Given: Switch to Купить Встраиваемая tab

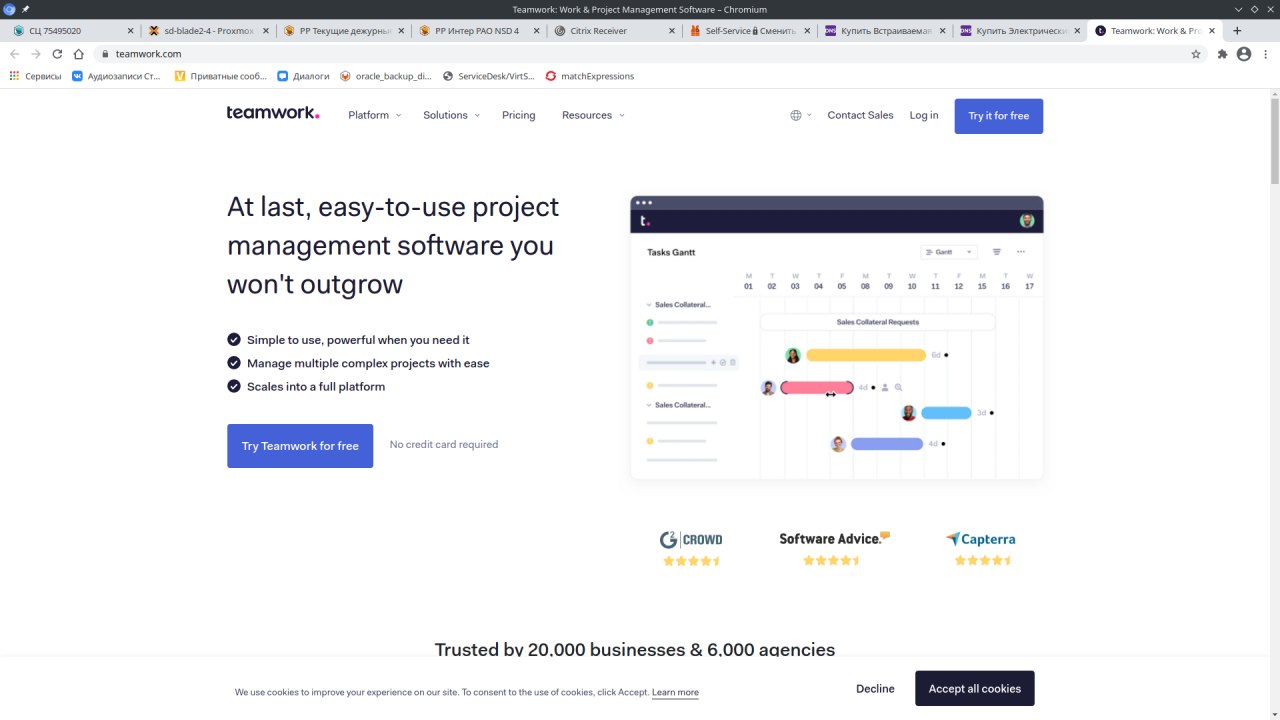Looking at the screenshot, I should click(x=885, y=31).
